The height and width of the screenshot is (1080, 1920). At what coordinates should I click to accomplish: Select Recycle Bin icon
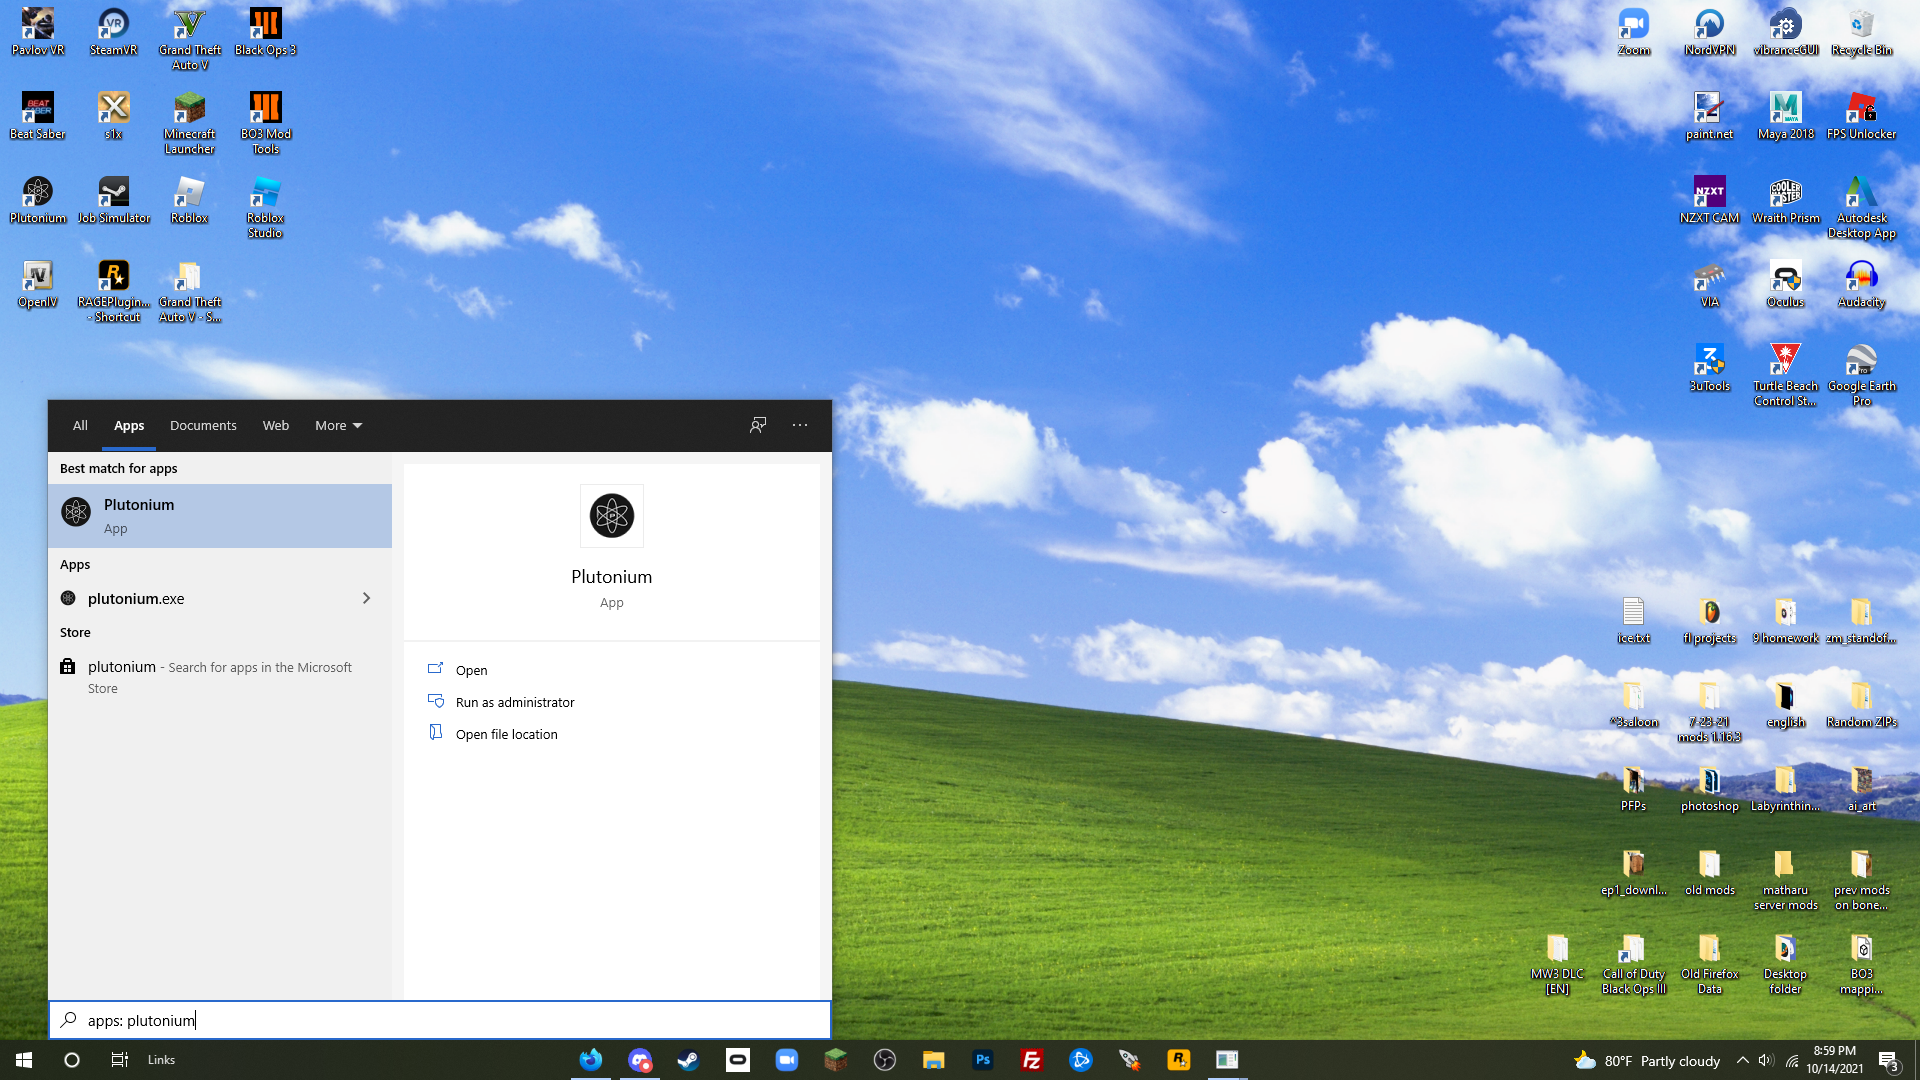(x=1861, y=32)
